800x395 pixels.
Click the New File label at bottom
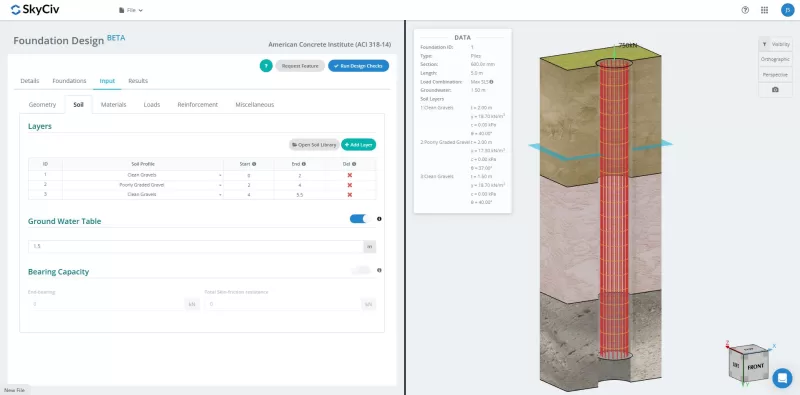click(x=14, y=390)
